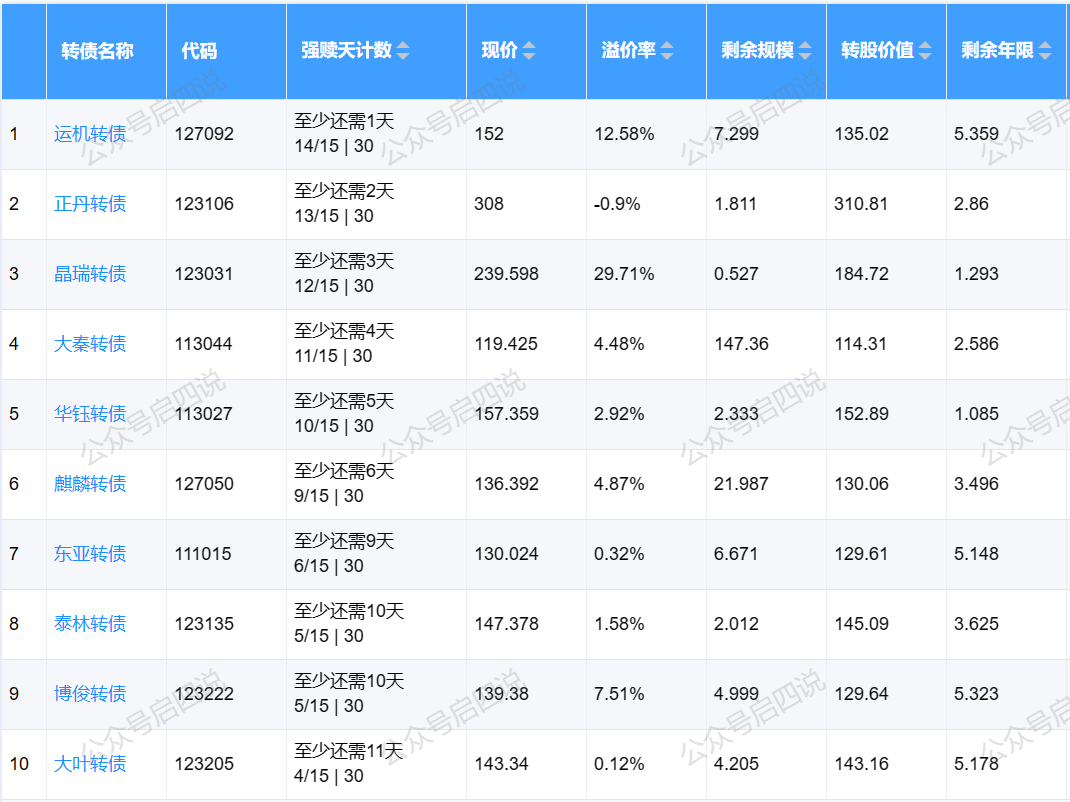Image resolution: width=1070 pixels, height=802 pixels.
Task: Click code cell 127092
Action: [204, 134]
